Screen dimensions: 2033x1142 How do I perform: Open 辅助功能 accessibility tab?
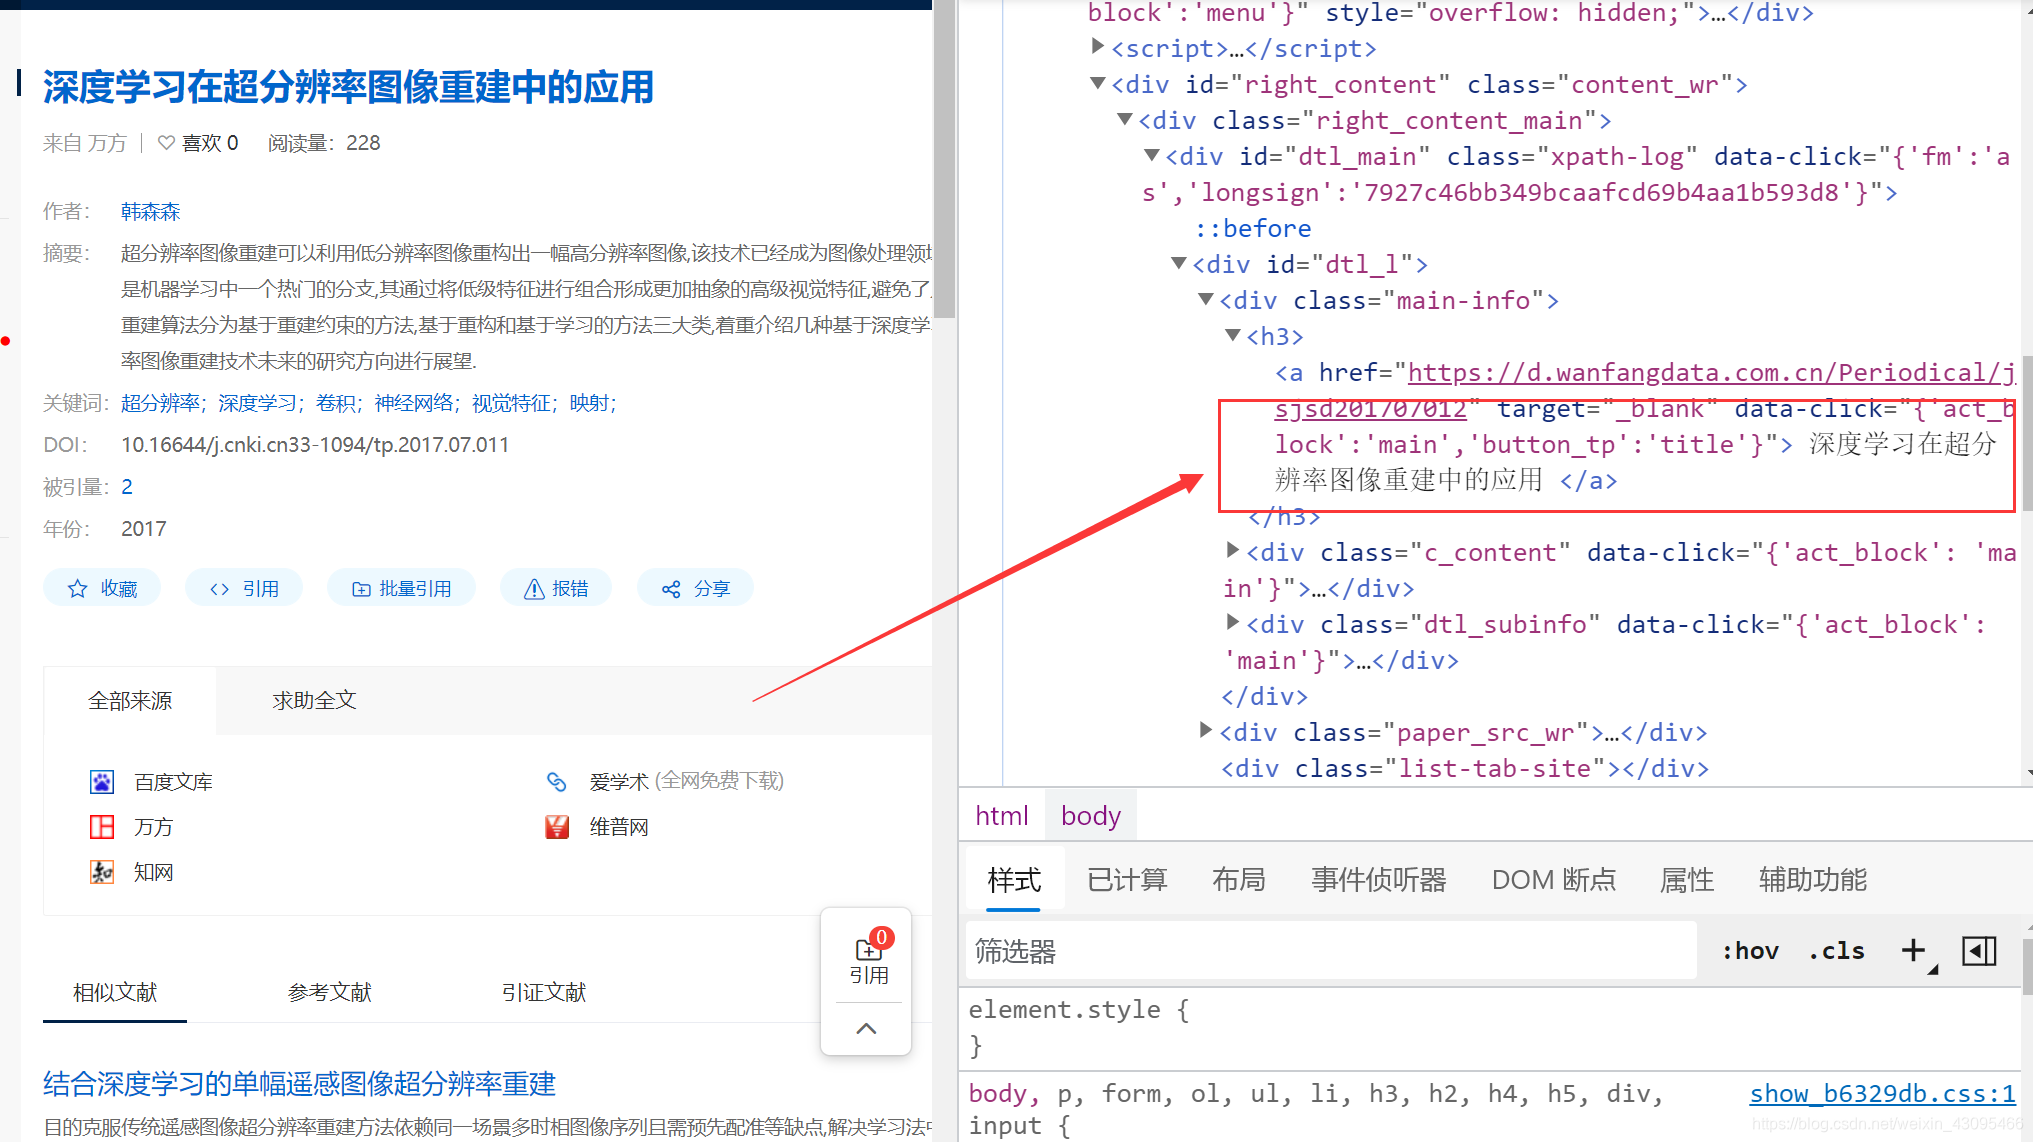tap(1813, 880)
